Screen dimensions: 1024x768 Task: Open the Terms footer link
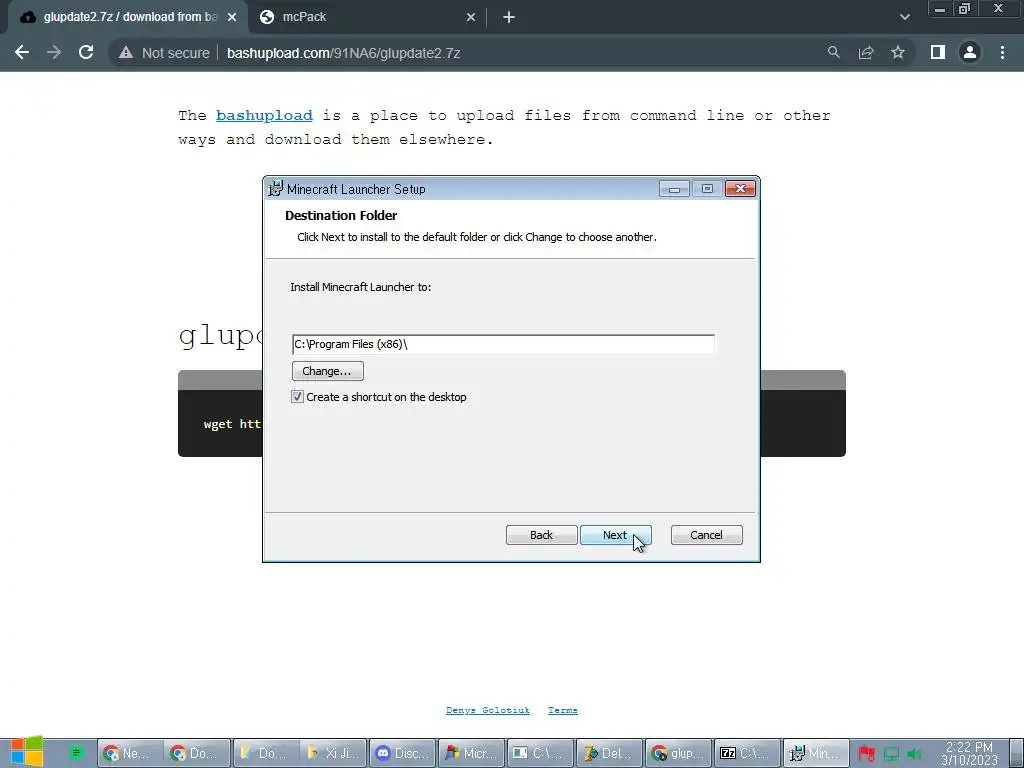(562, 711)
